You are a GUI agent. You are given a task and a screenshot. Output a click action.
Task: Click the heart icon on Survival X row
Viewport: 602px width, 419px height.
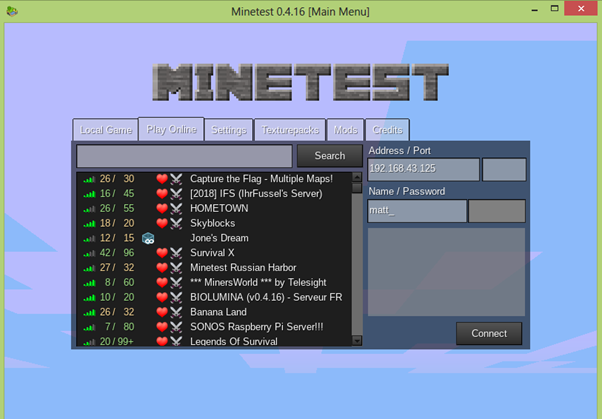[x=162, y=253]
